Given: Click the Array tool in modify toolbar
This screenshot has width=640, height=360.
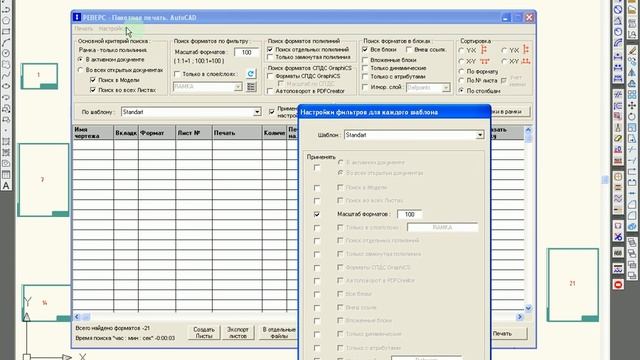Looking at the screenshot, I should coord(632,95).
